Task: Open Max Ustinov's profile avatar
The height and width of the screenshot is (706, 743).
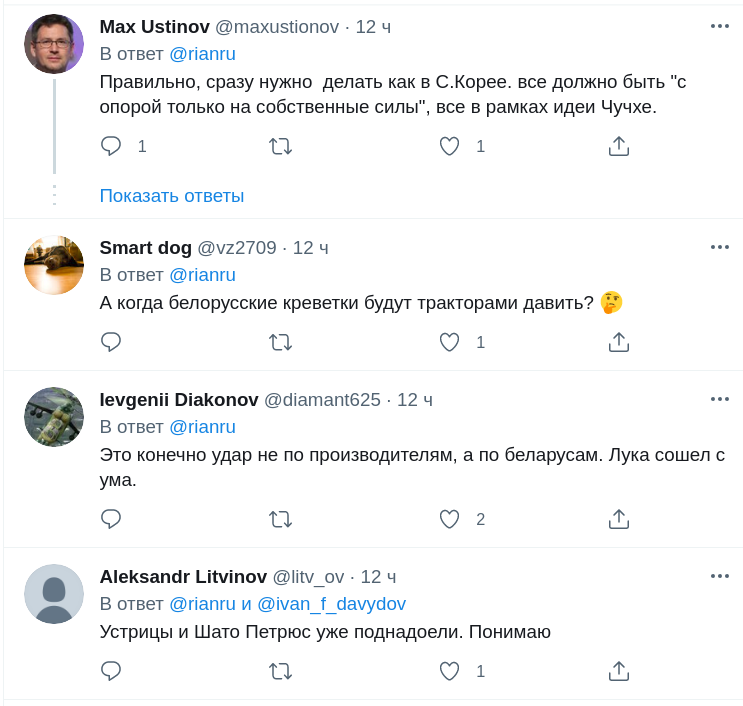Action: [x=54, y=44]
